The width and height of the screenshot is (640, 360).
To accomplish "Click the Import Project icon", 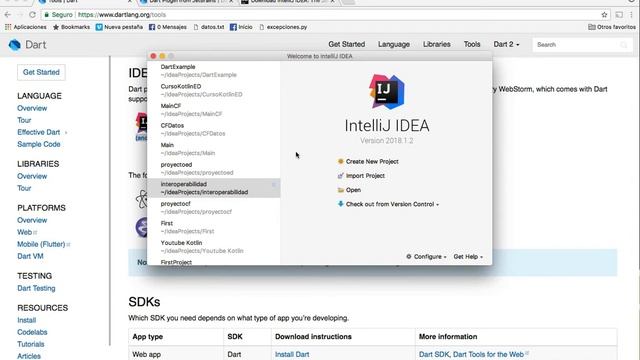I will point(341,176).
